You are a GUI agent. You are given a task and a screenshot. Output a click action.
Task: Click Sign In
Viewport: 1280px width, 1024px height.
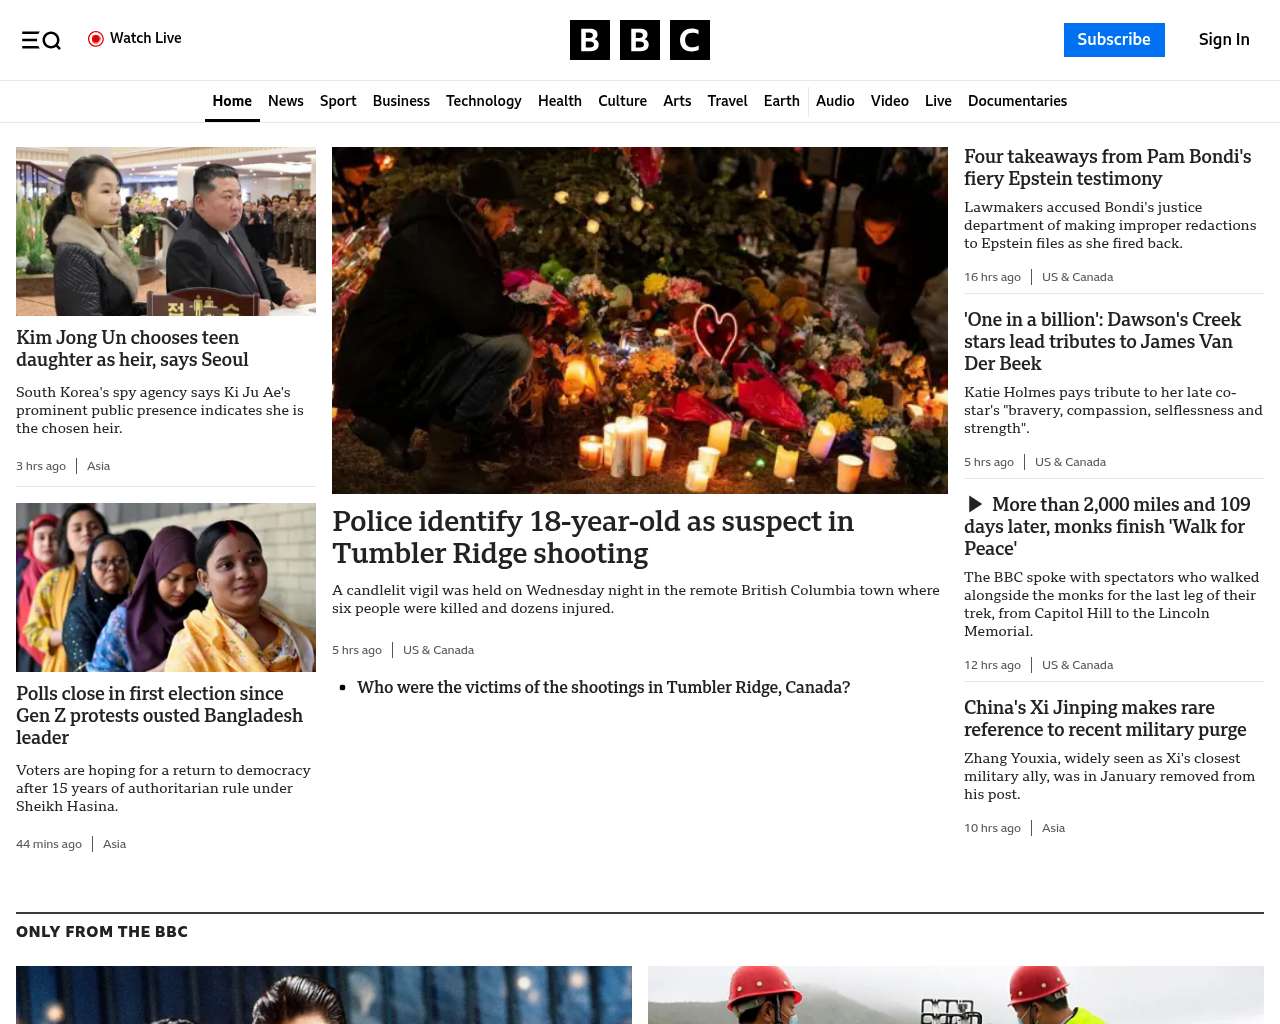click(1223, 40)
